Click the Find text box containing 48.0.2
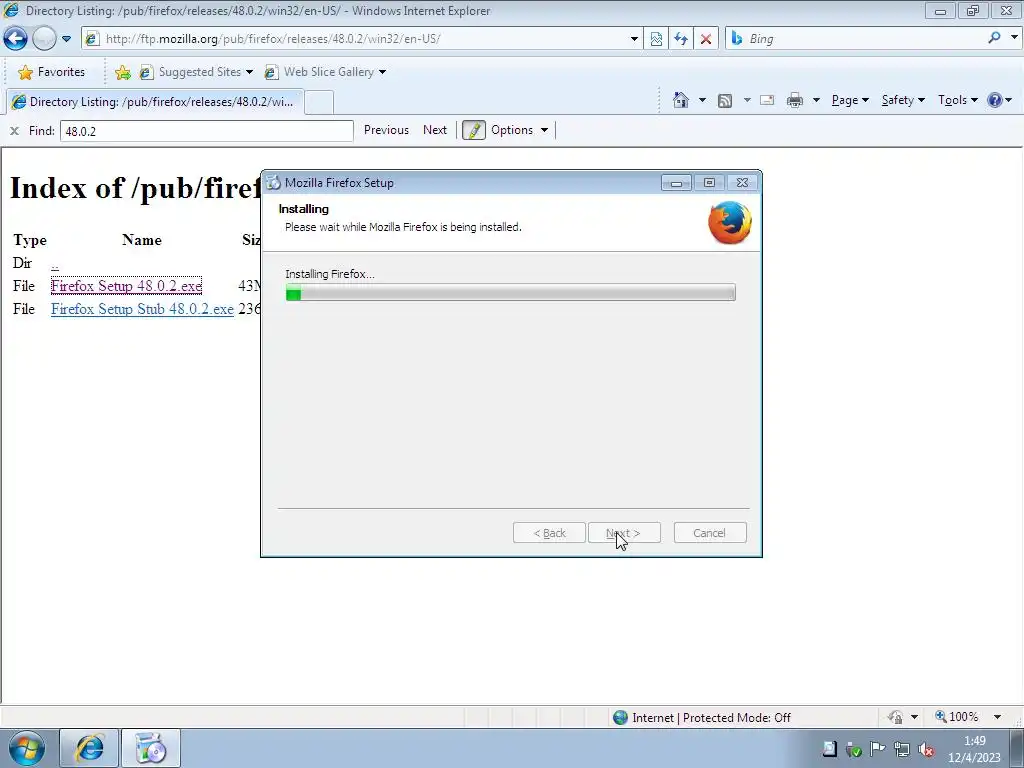This screenshot has width=1024, height=768. [206, 131]
